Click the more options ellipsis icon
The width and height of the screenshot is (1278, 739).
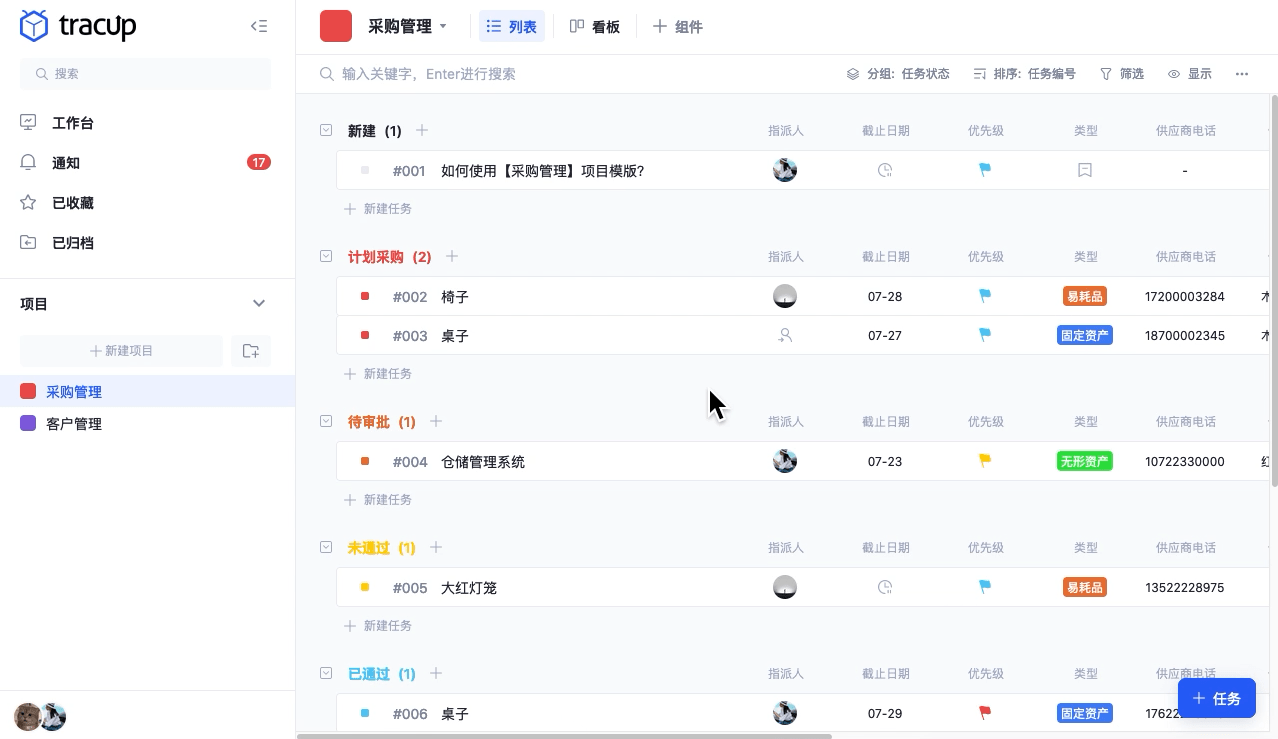1242,73
